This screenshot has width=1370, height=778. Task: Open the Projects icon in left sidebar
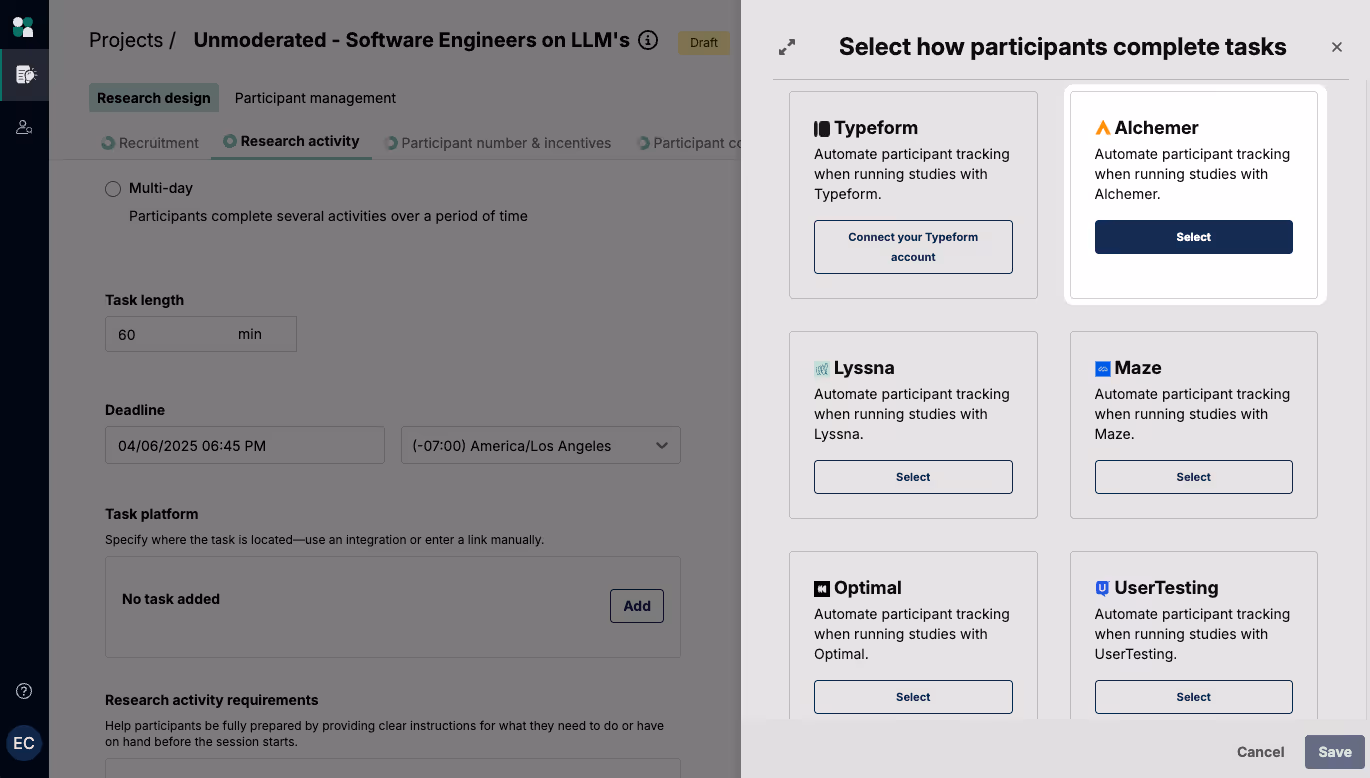tap(25, 75)
